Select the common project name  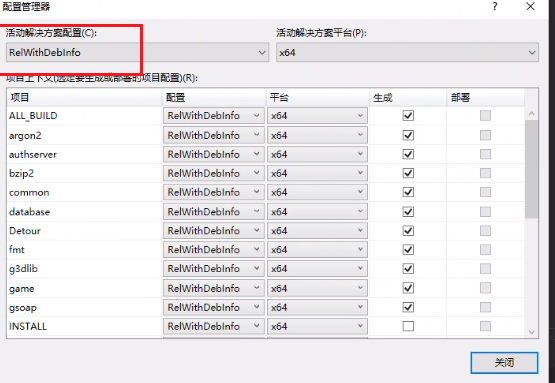coord(29,193)
